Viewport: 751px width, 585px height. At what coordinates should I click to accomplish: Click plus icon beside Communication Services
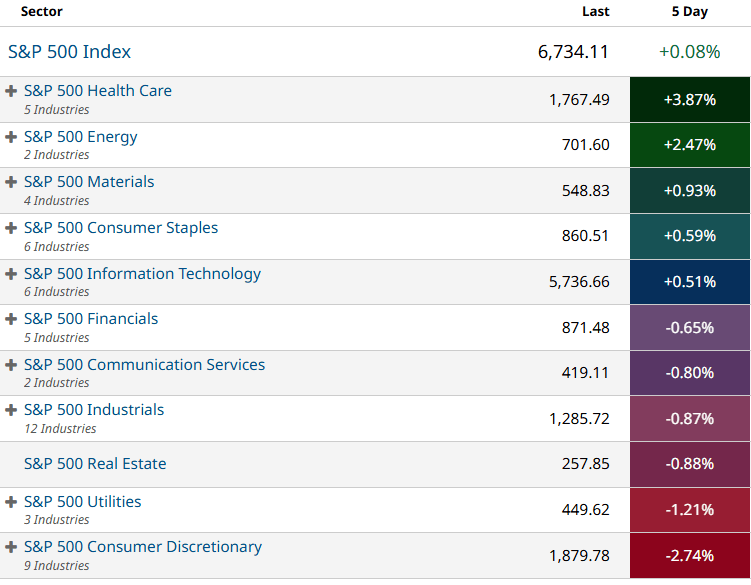[11, 365]
